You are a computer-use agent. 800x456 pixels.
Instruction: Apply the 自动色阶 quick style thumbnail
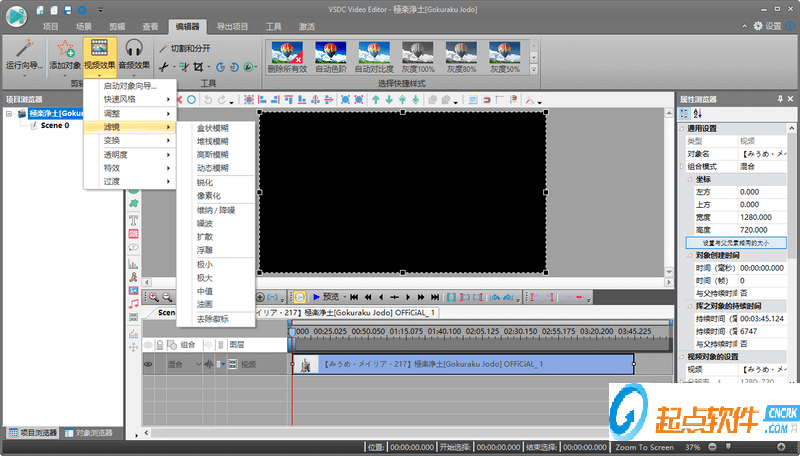point(331,57)
